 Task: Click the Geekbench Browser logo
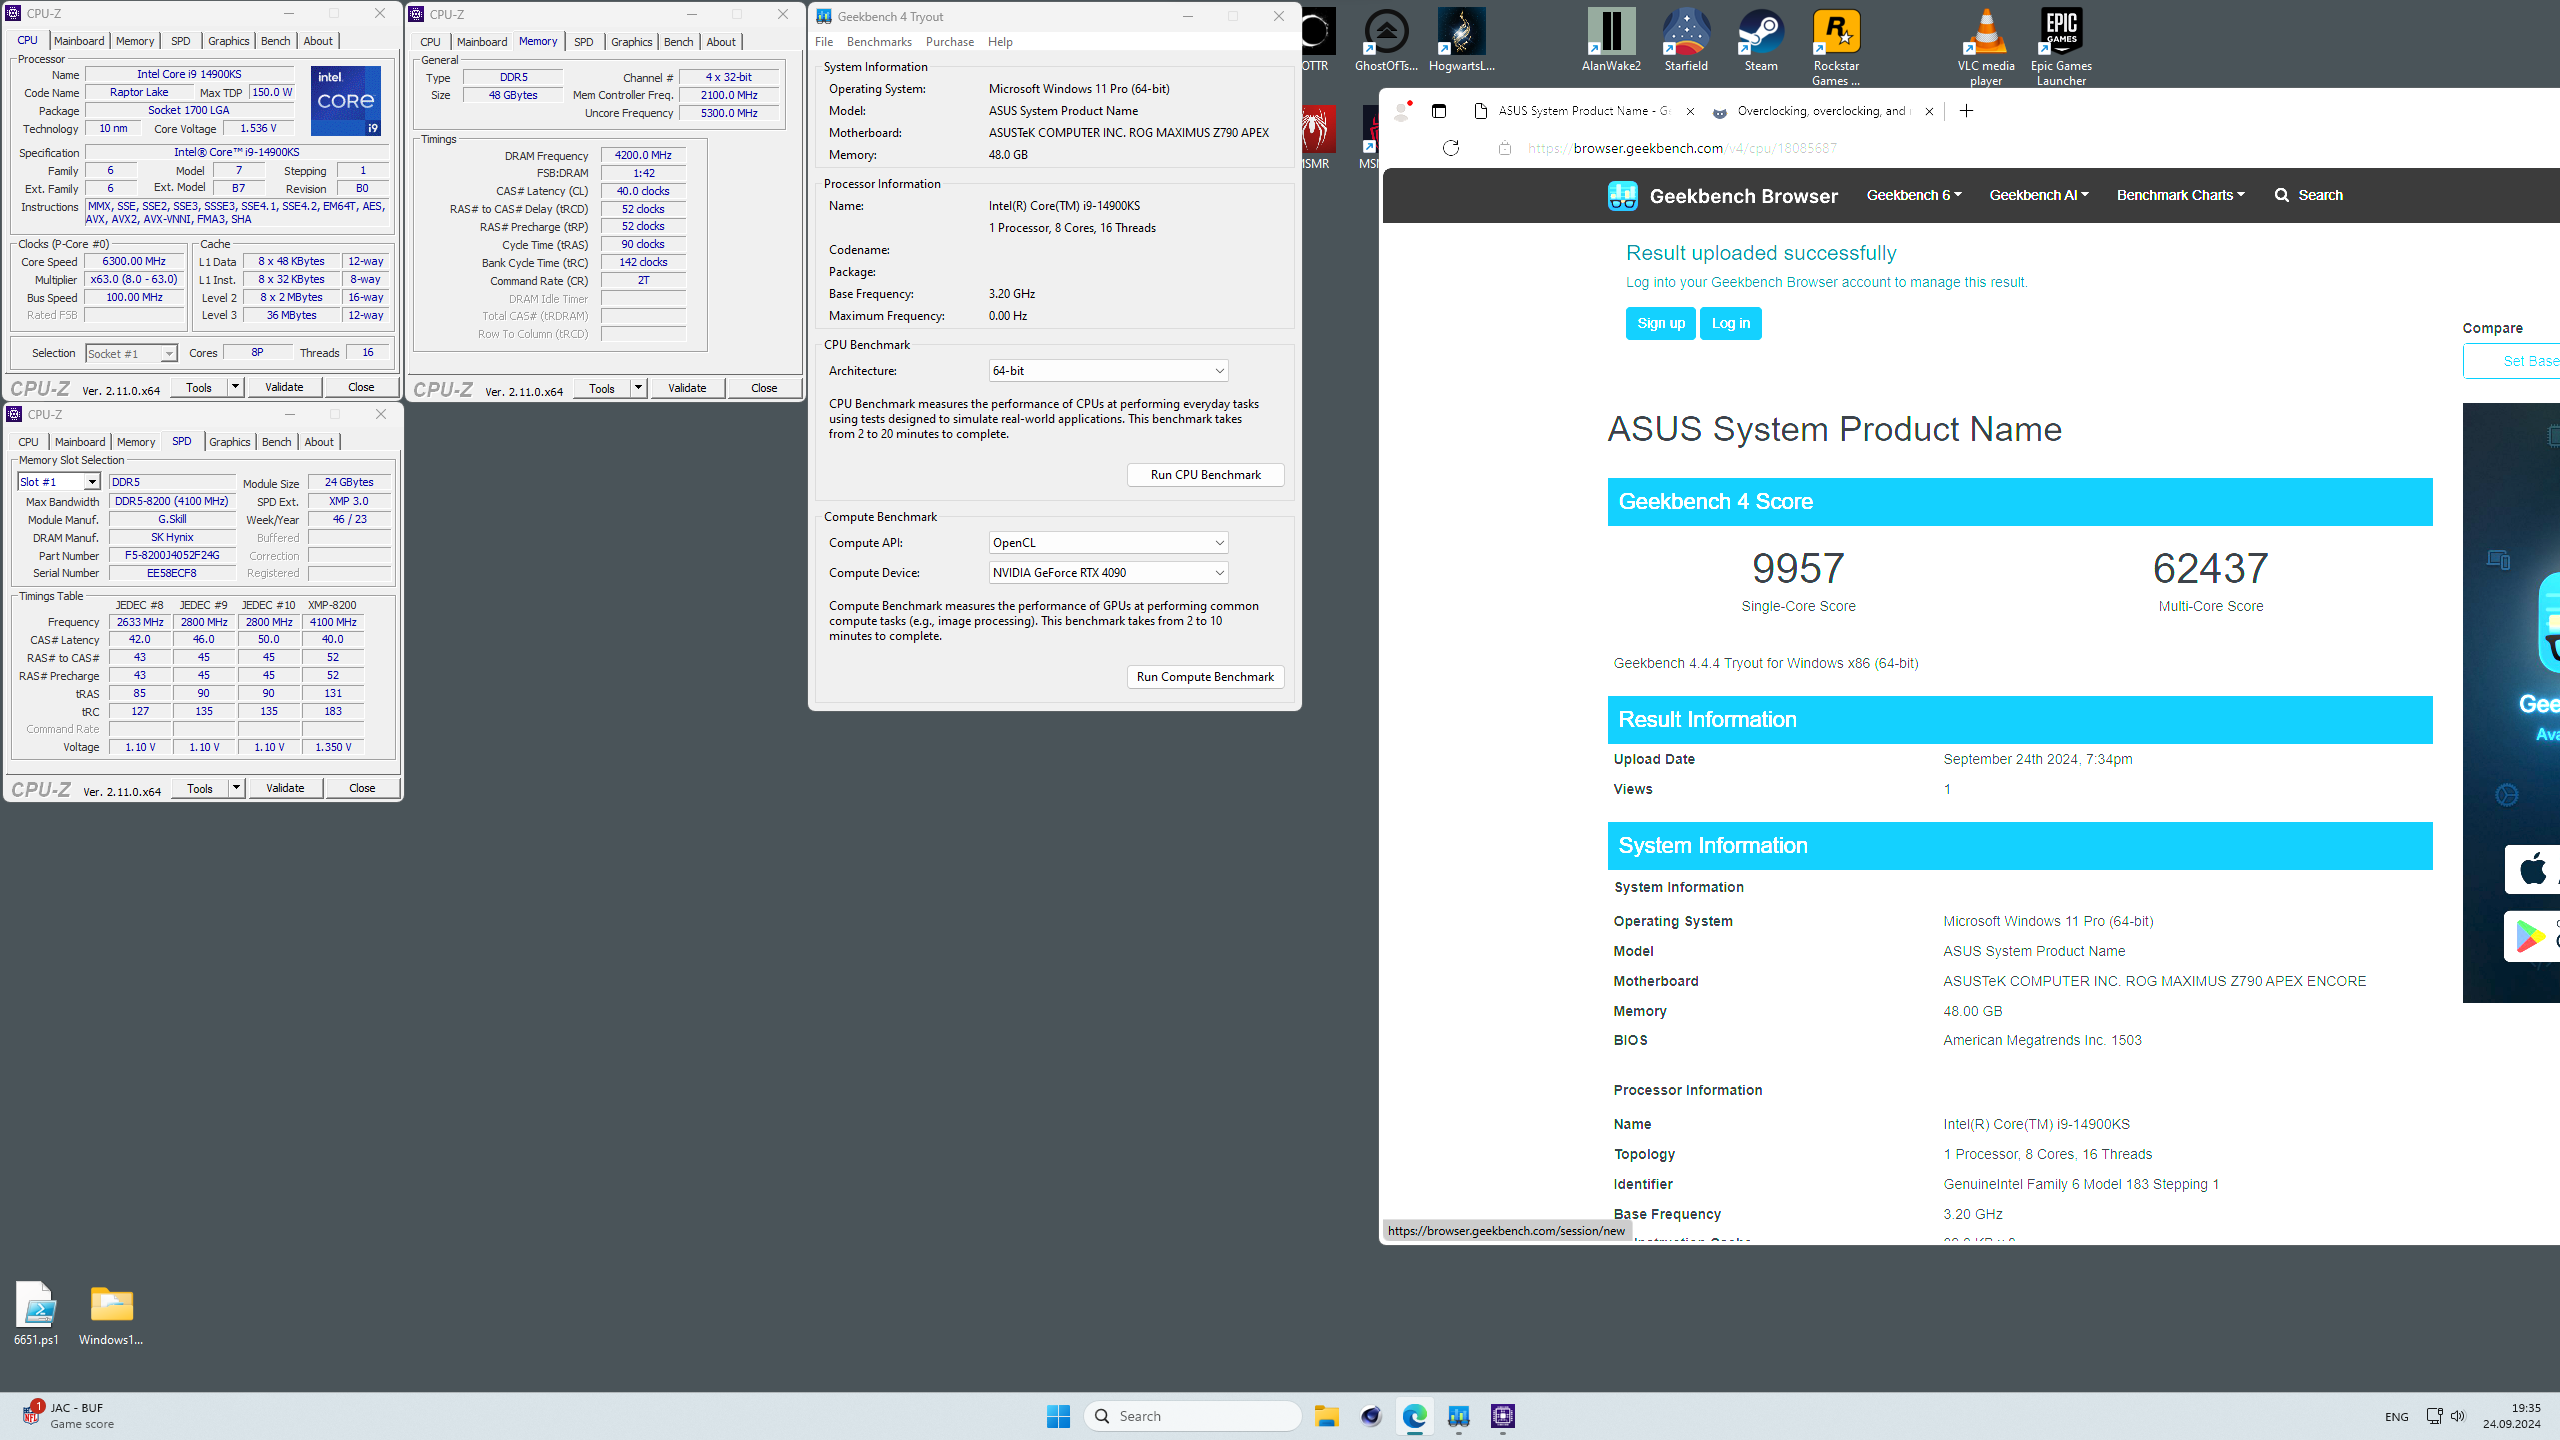[x=1723, y=196]
